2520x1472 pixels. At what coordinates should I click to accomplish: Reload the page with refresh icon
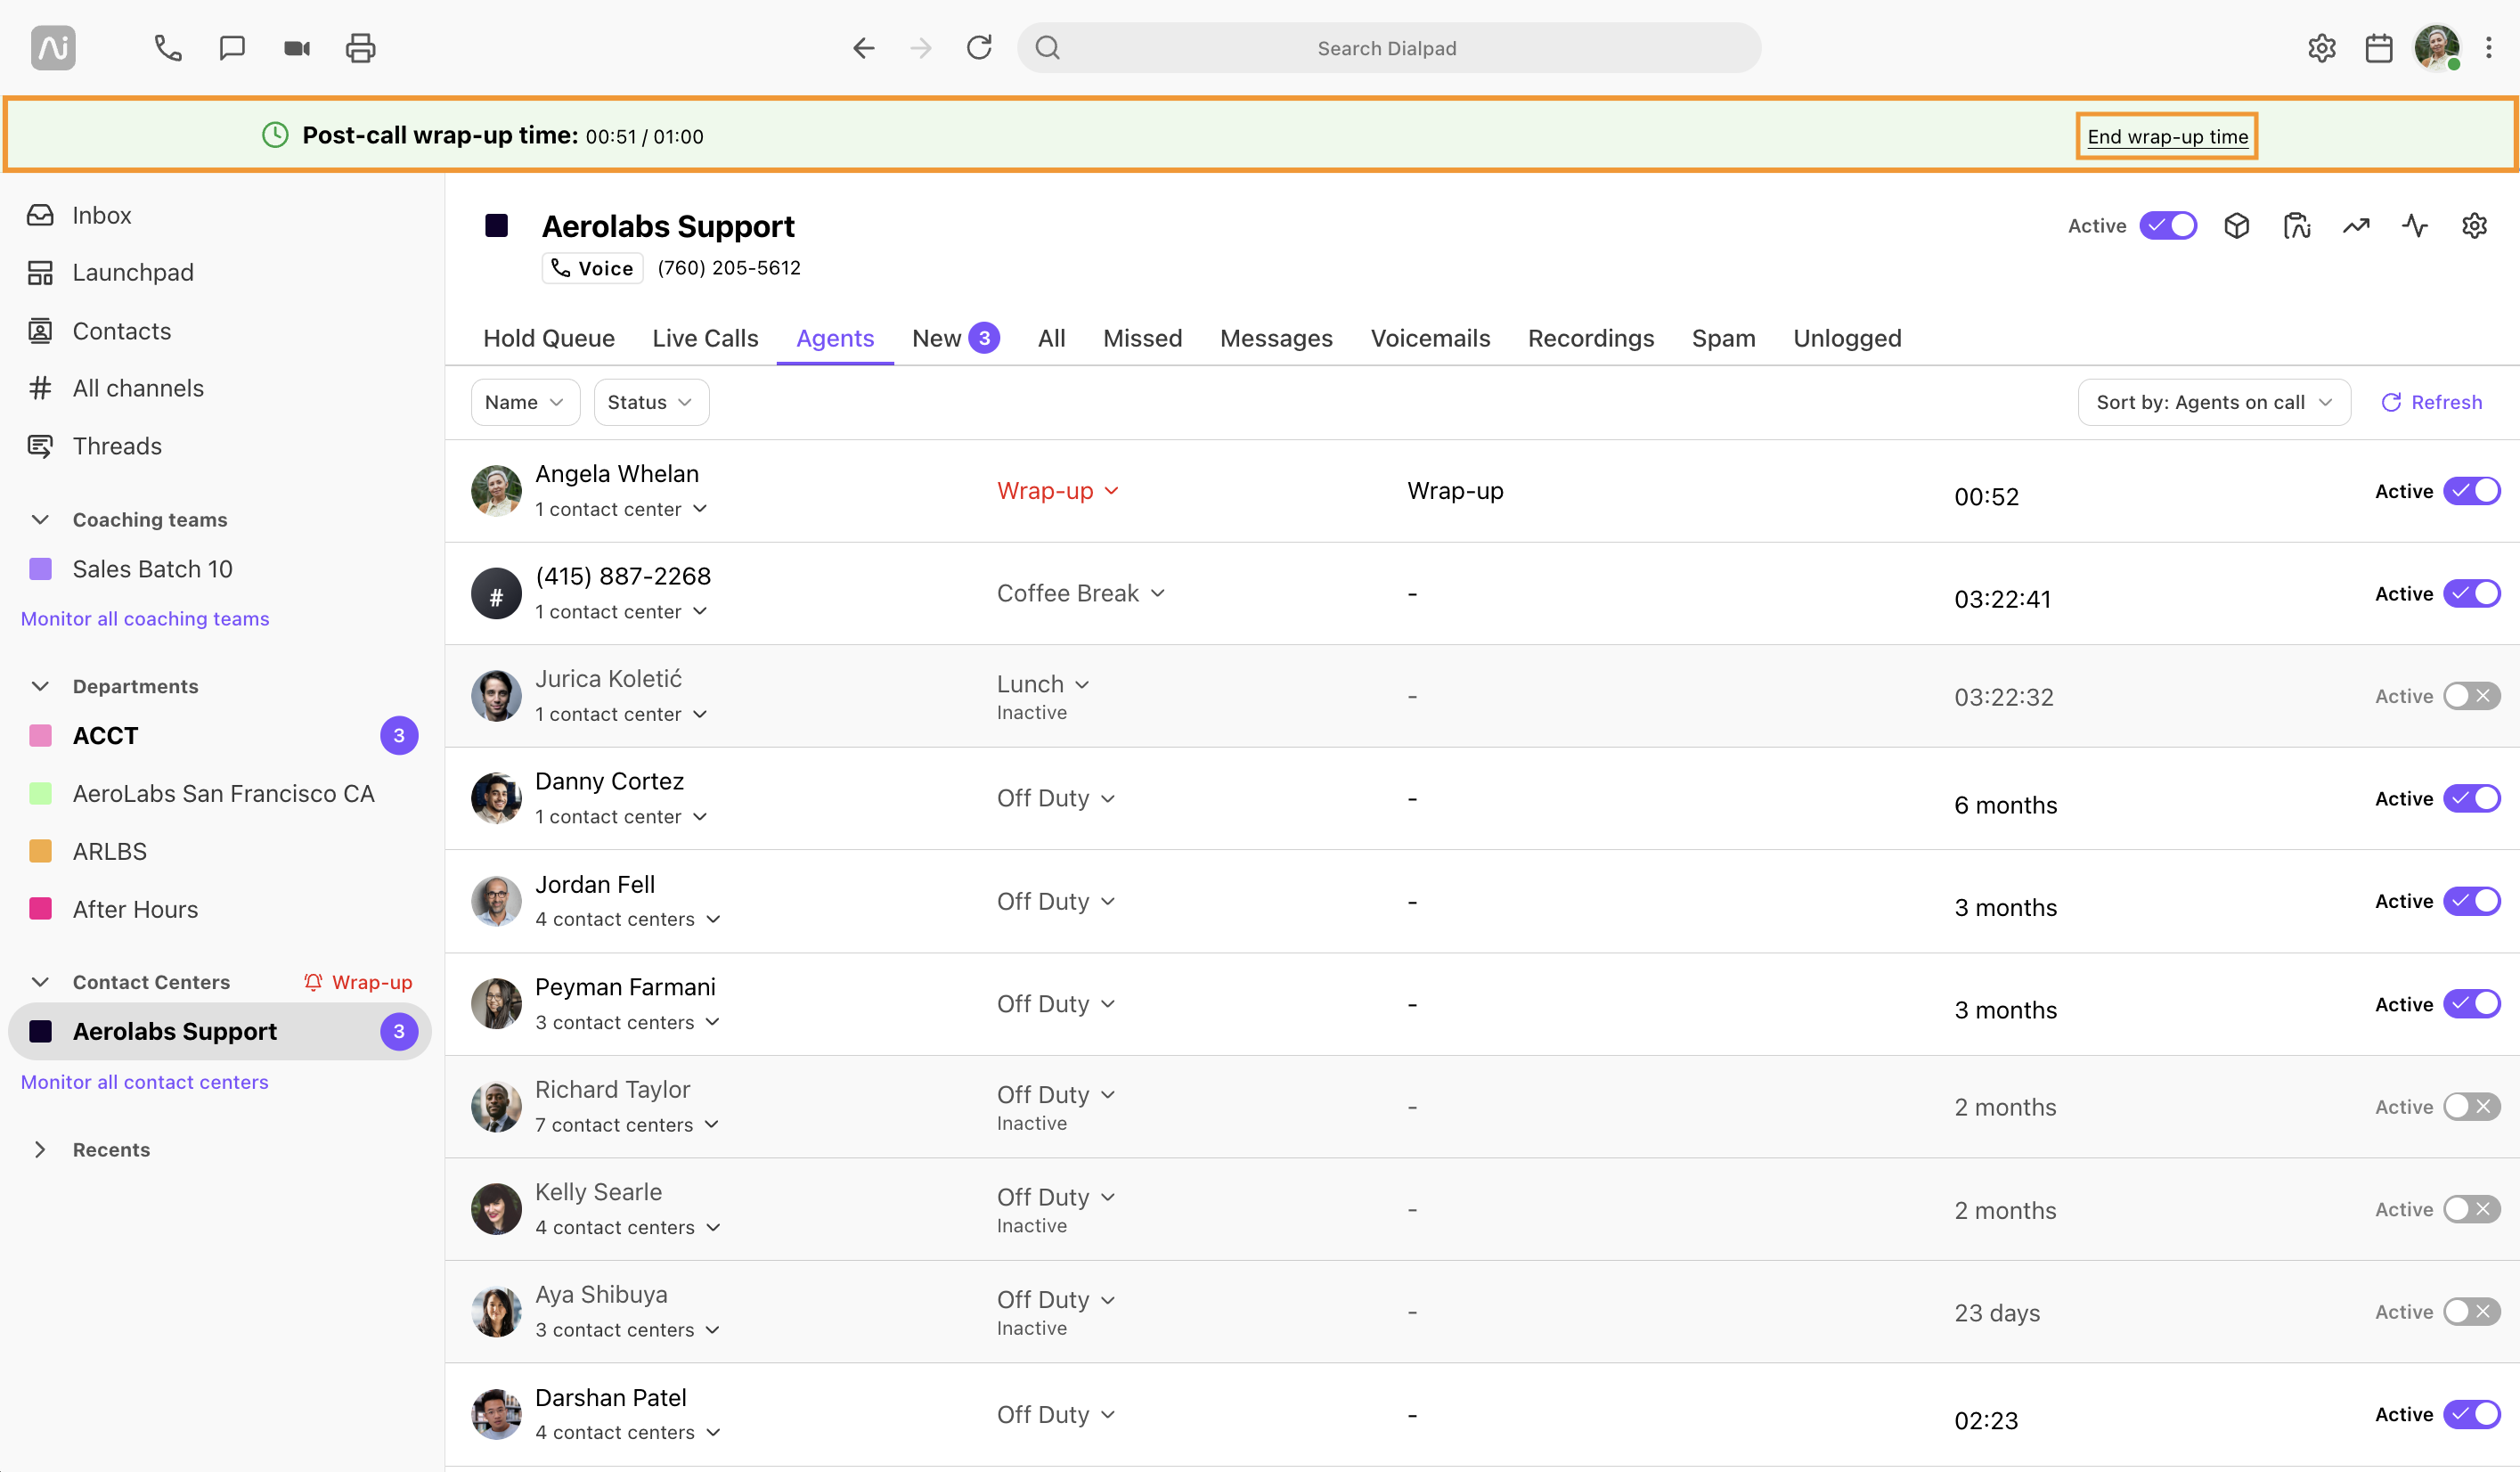tap(979, 47)
